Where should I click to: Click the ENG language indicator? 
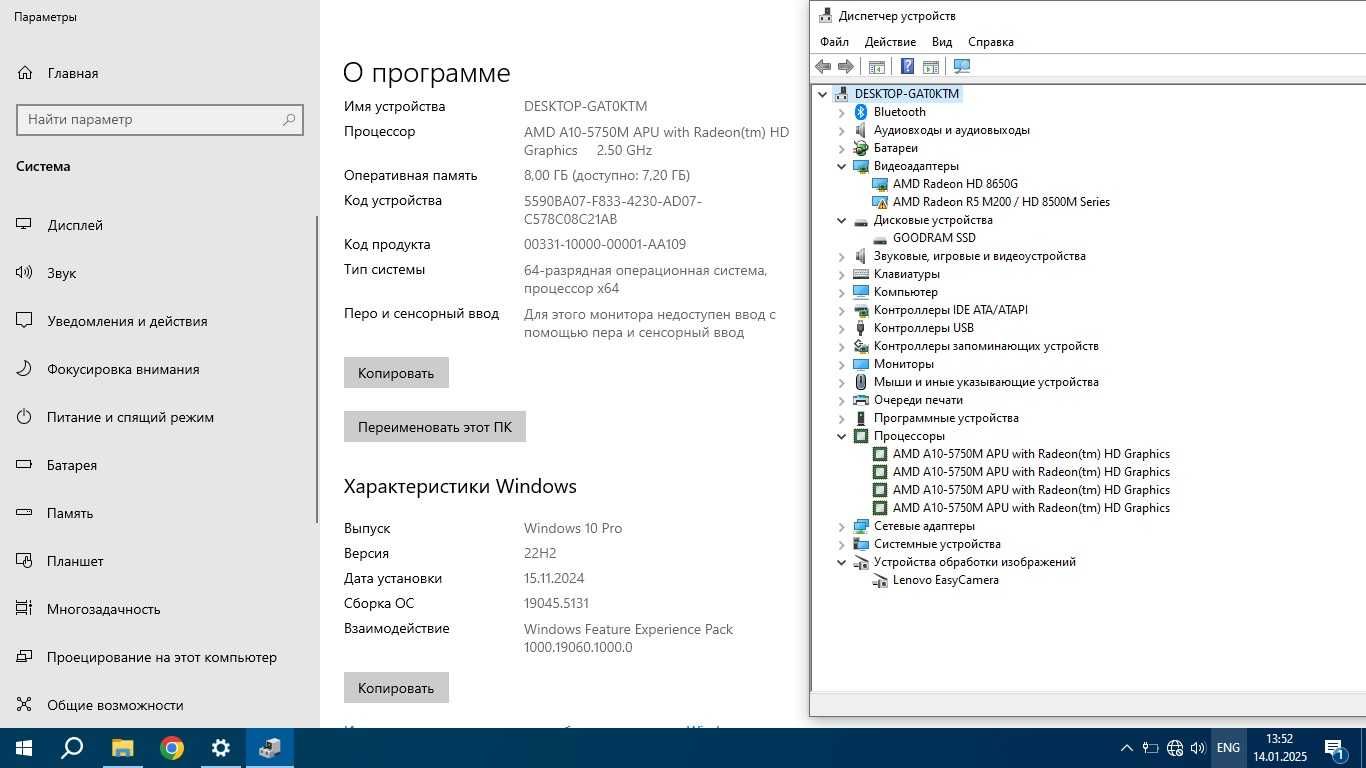point(1228,748)
